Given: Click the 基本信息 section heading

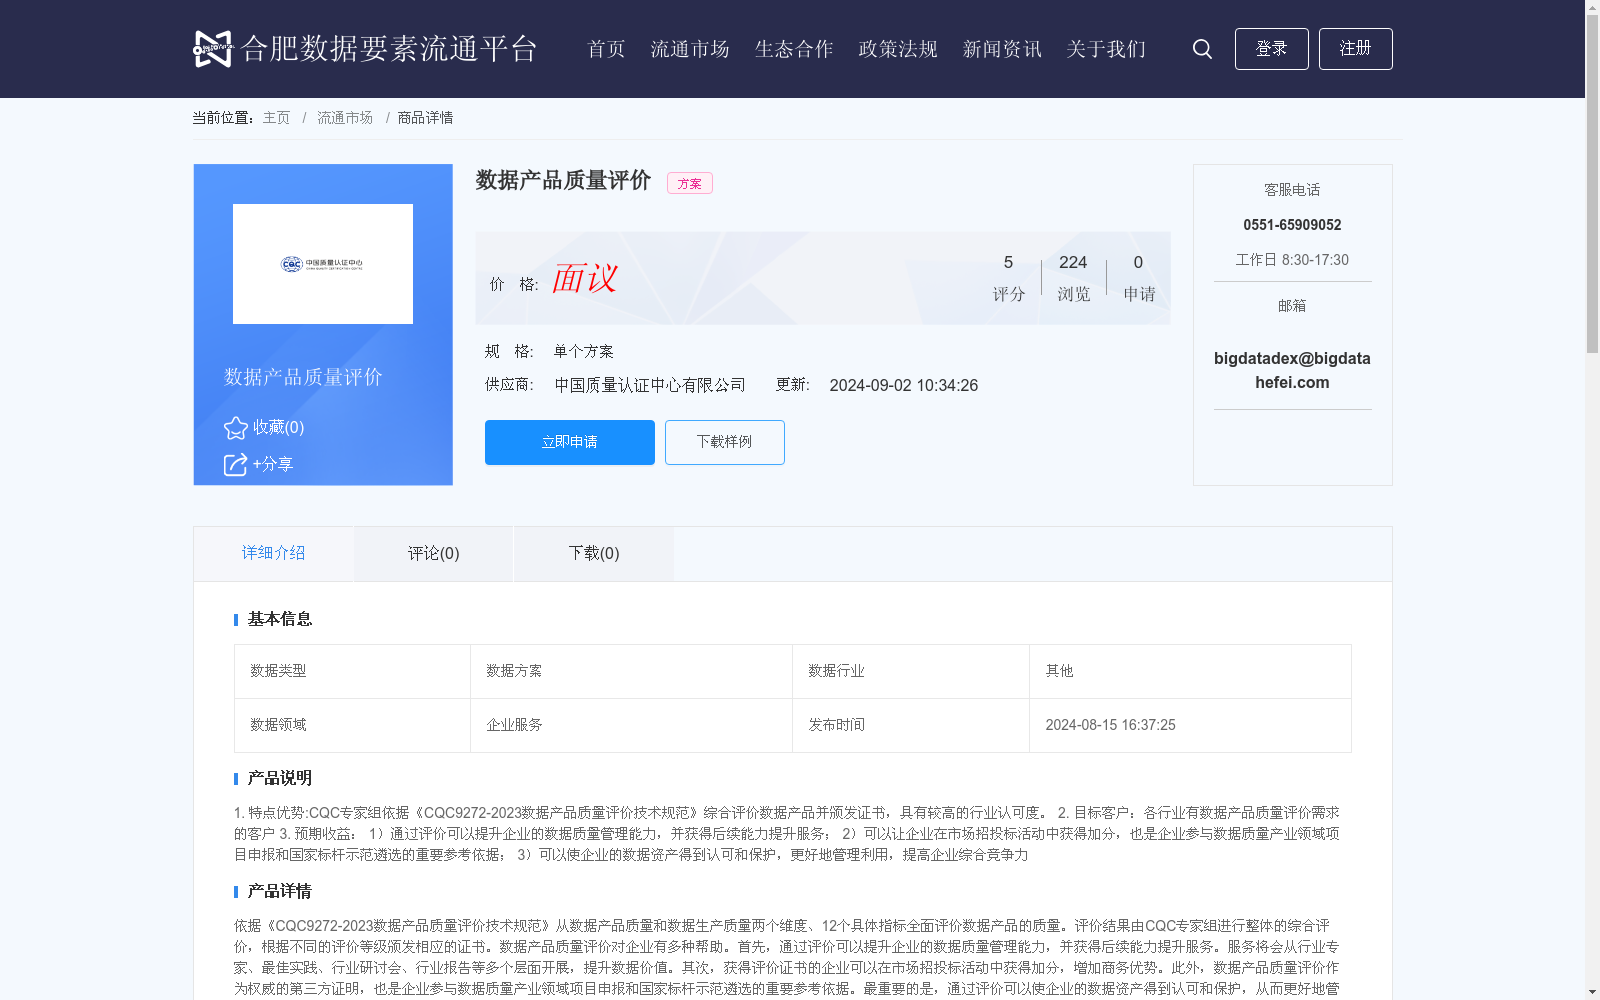Looking at the screenshot, I should point(280,619).
